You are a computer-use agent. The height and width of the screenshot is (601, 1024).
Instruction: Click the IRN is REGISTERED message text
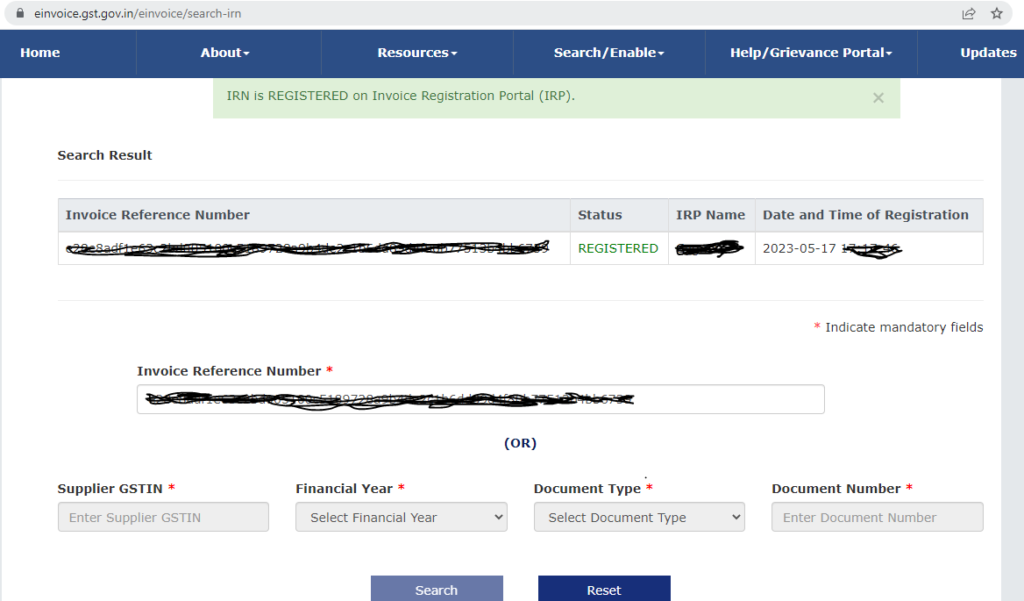click(400, 96)
